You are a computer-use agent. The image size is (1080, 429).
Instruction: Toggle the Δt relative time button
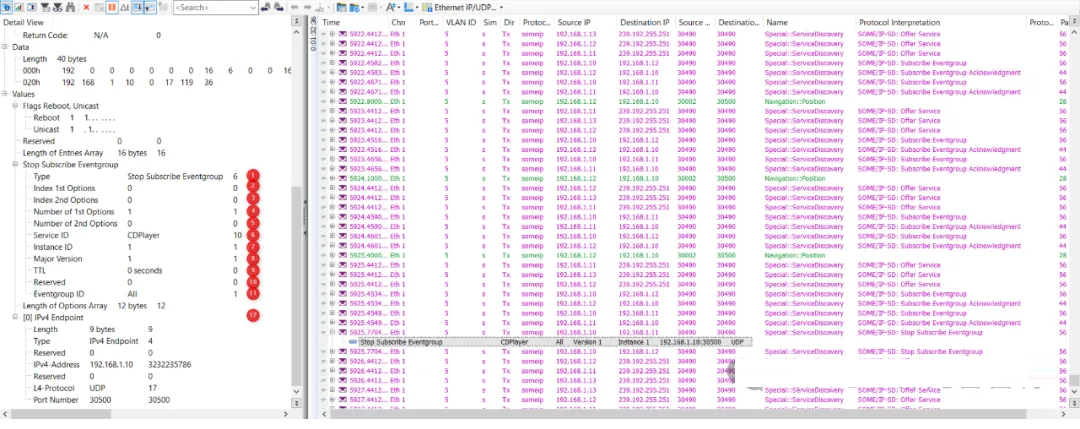point(125,7)
